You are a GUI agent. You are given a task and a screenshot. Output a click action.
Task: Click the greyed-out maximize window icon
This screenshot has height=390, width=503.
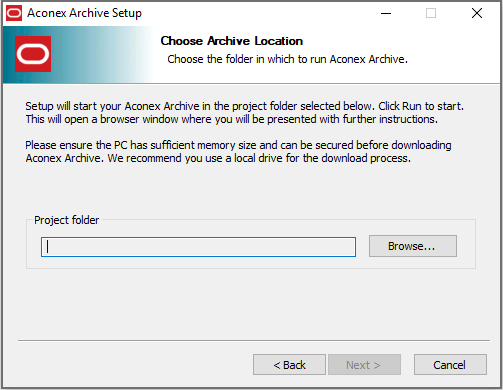[x=431, y=13]
